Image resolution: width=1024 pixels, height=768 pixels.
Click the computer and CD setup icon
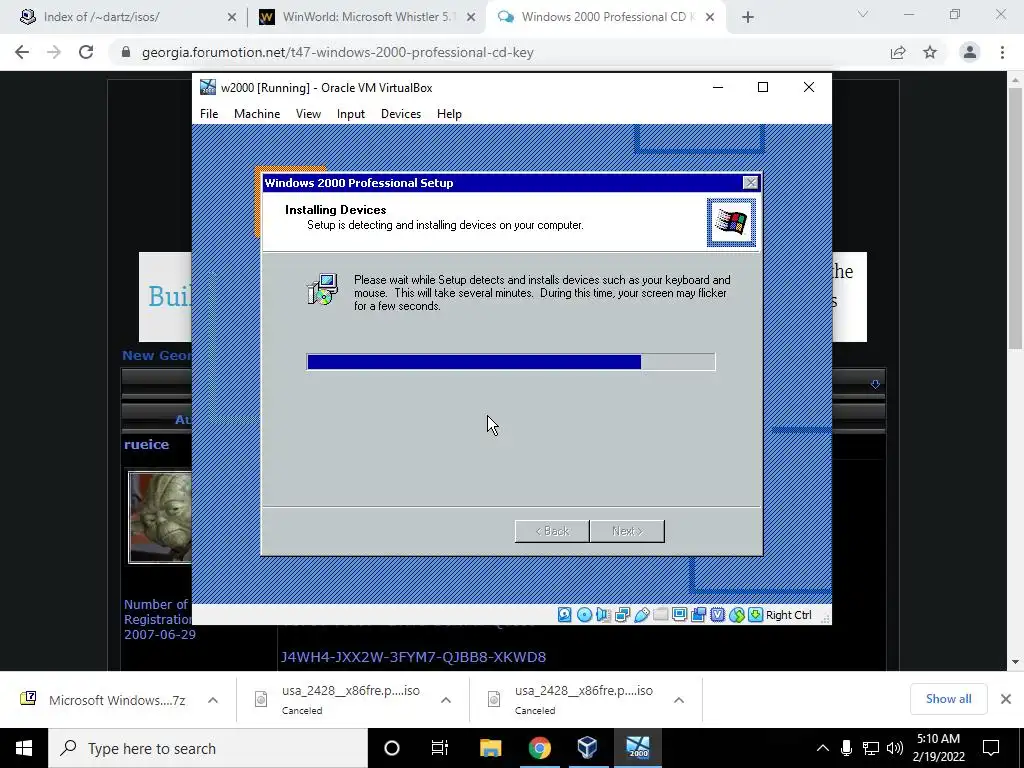(x=323, y=289)
